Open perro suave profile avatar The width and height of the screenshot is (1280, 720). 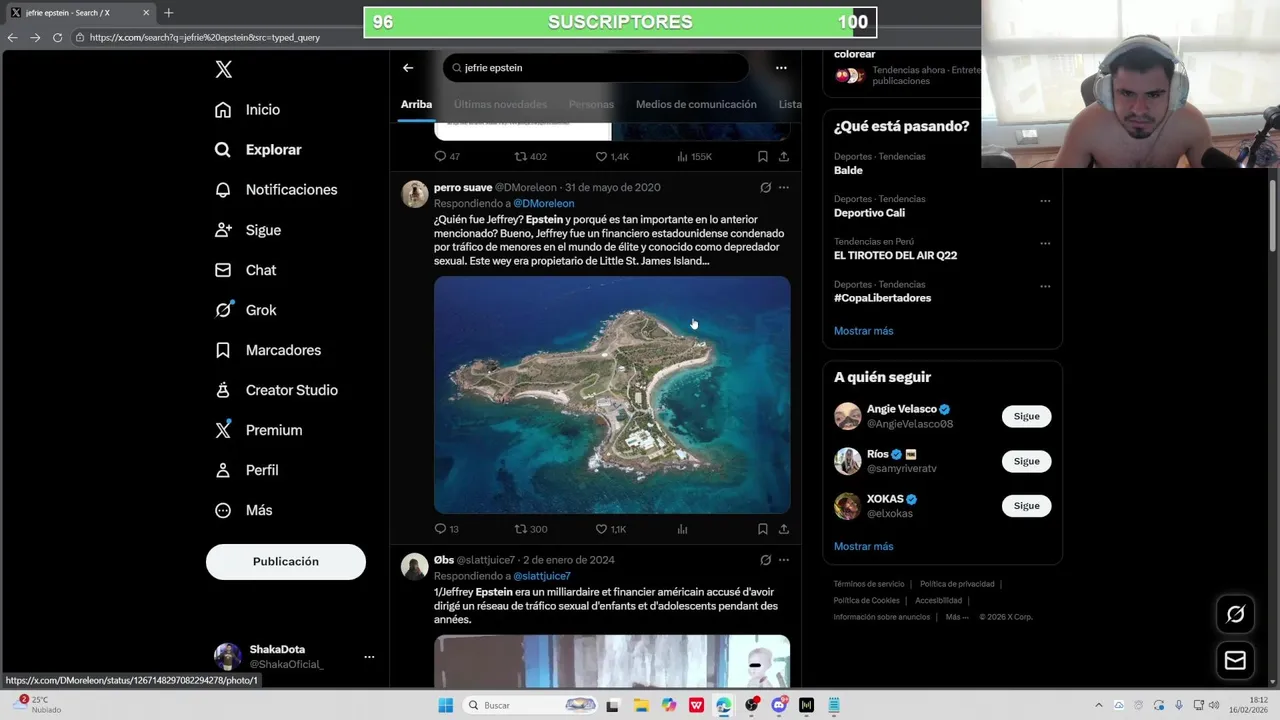[415, 194]
